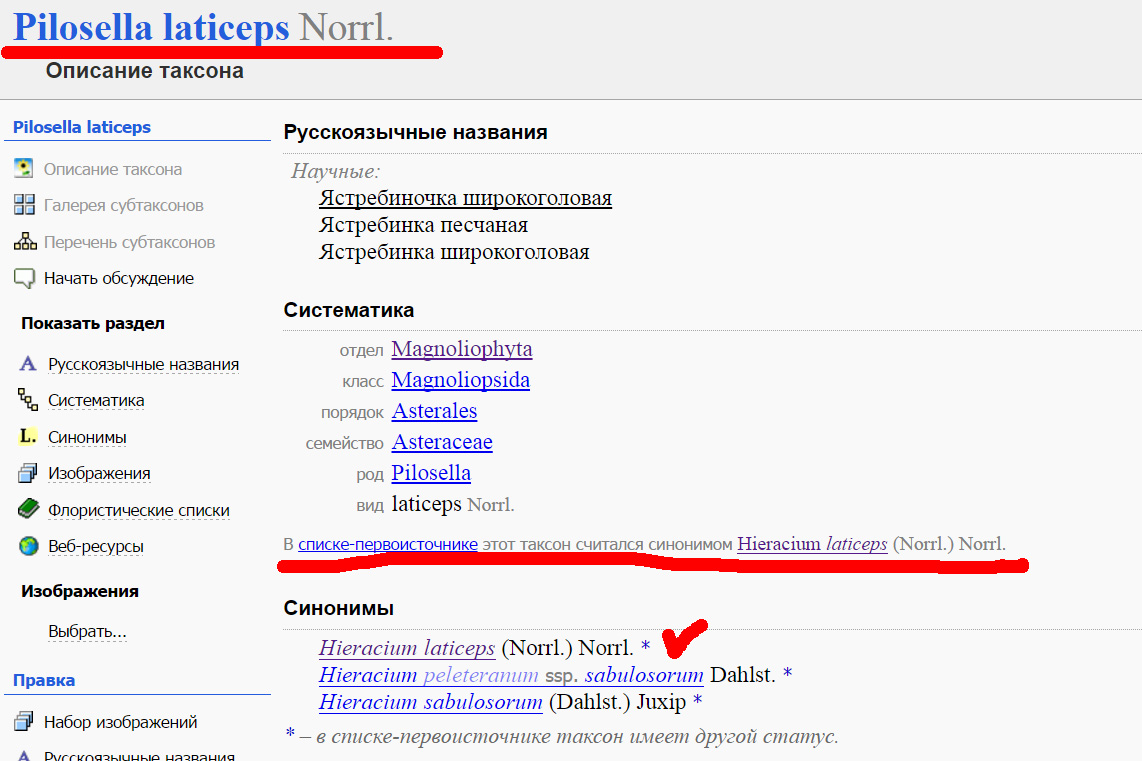Click the Набор изображений icon under Правка
Image resolution: width=1142 pixels, height=761 pixels.
tap(25, 722)
